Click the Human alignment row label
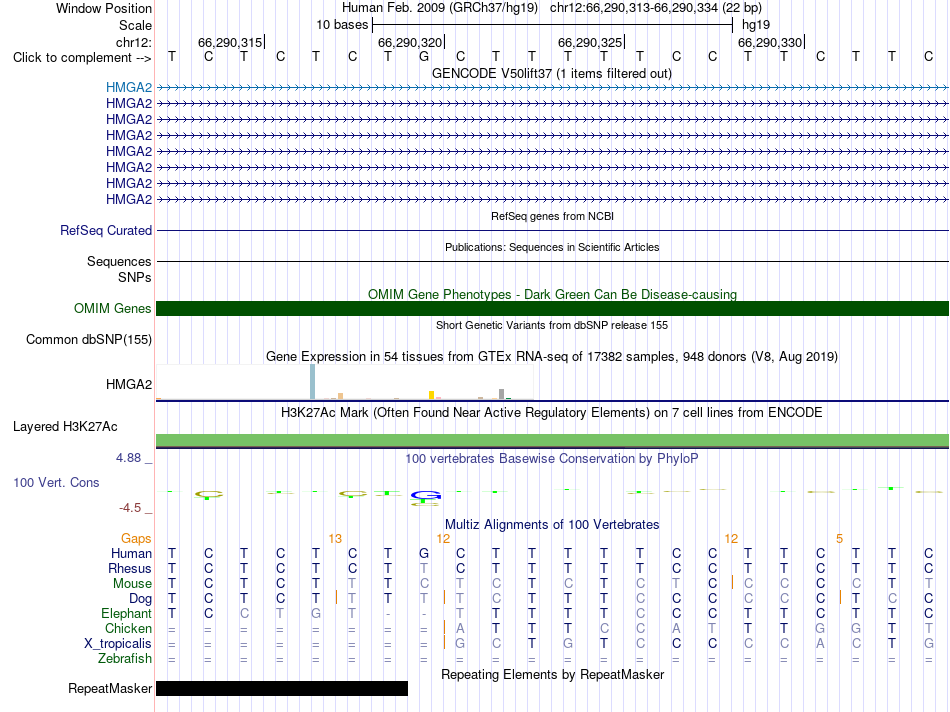Viewport: 950px width, 712px height. click(x=131, y=553)
